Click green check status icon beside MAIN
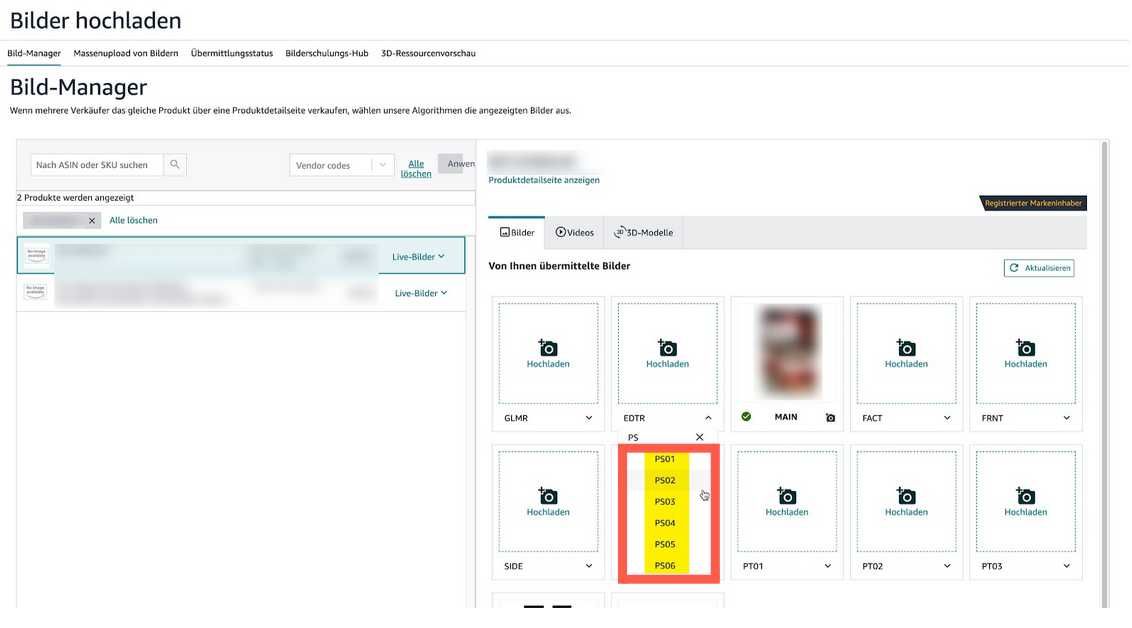 point(746,417)
